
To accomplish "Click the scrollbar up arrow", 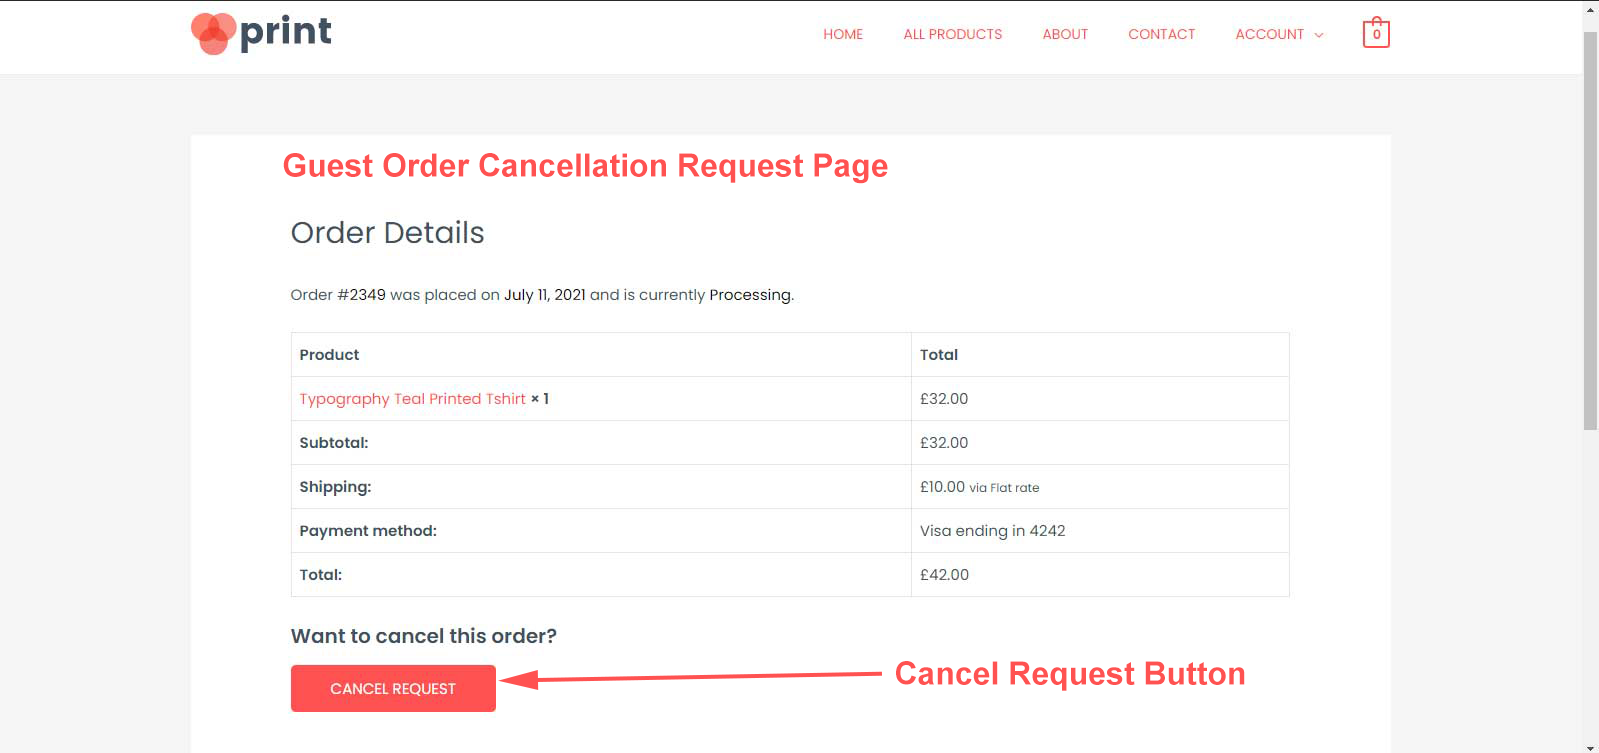I will pyautogui.click(x=1590, y=9).
